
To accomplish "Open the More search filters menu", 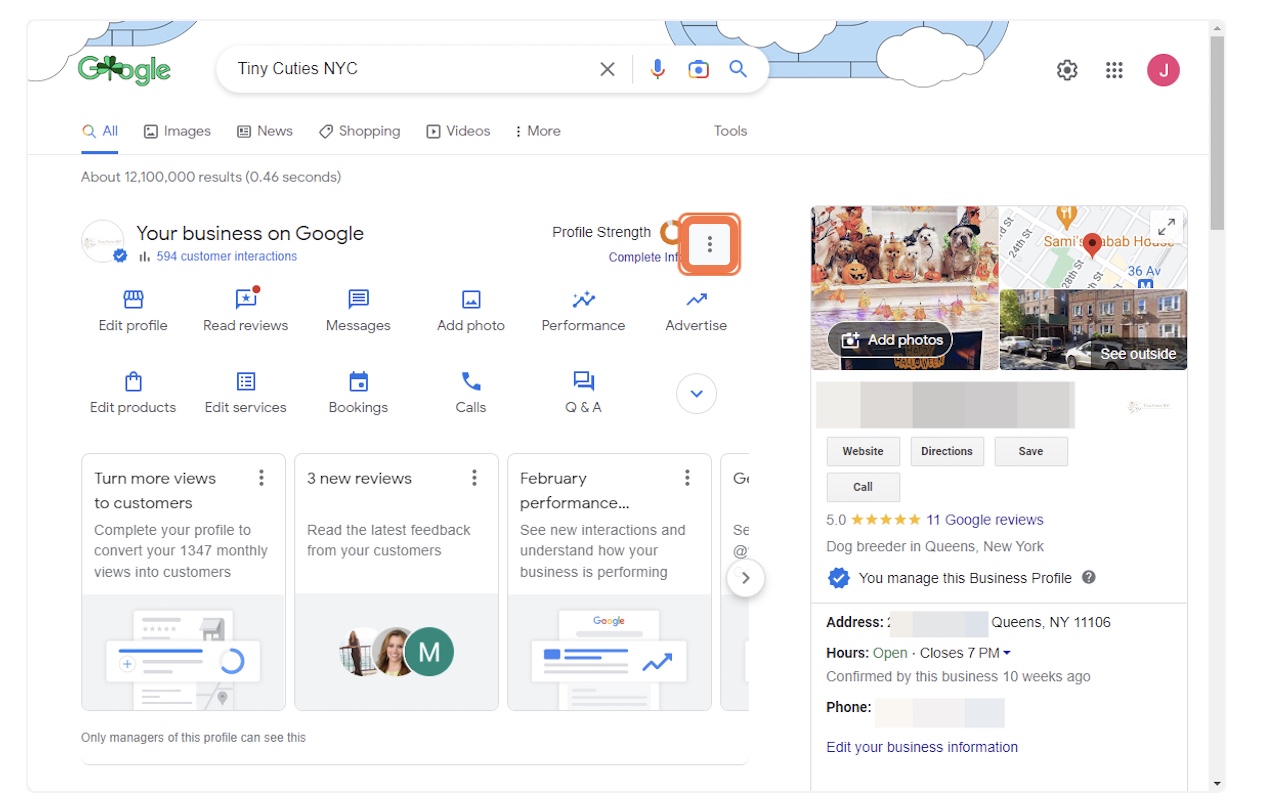I will point(537,131).
